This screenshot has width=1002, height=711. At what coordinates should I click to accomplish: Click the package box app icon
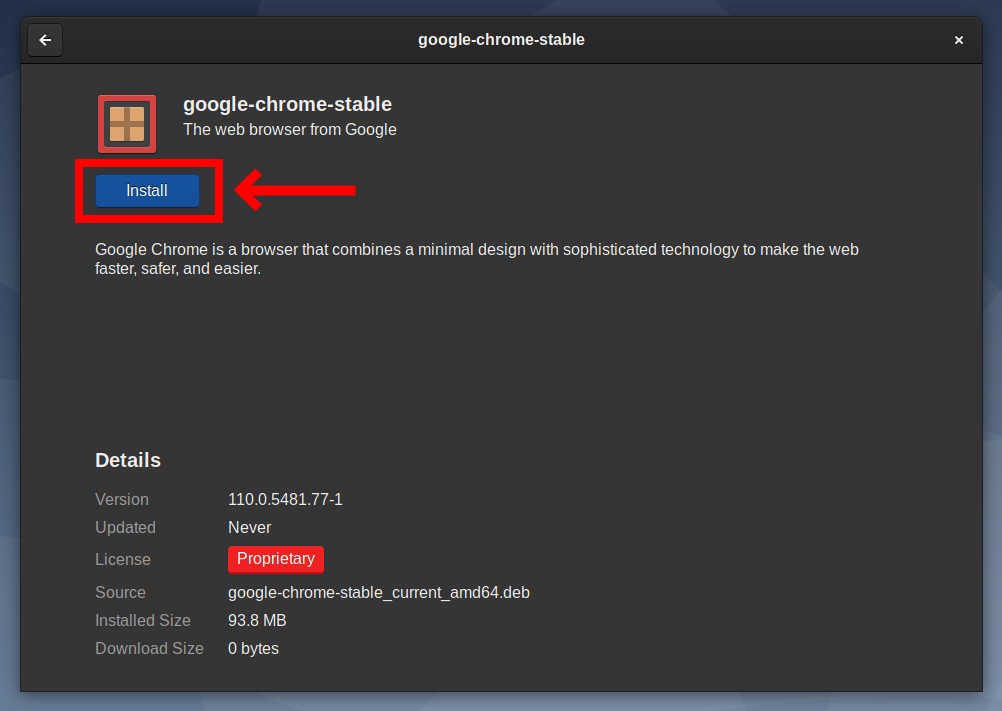tap(127, 124)
